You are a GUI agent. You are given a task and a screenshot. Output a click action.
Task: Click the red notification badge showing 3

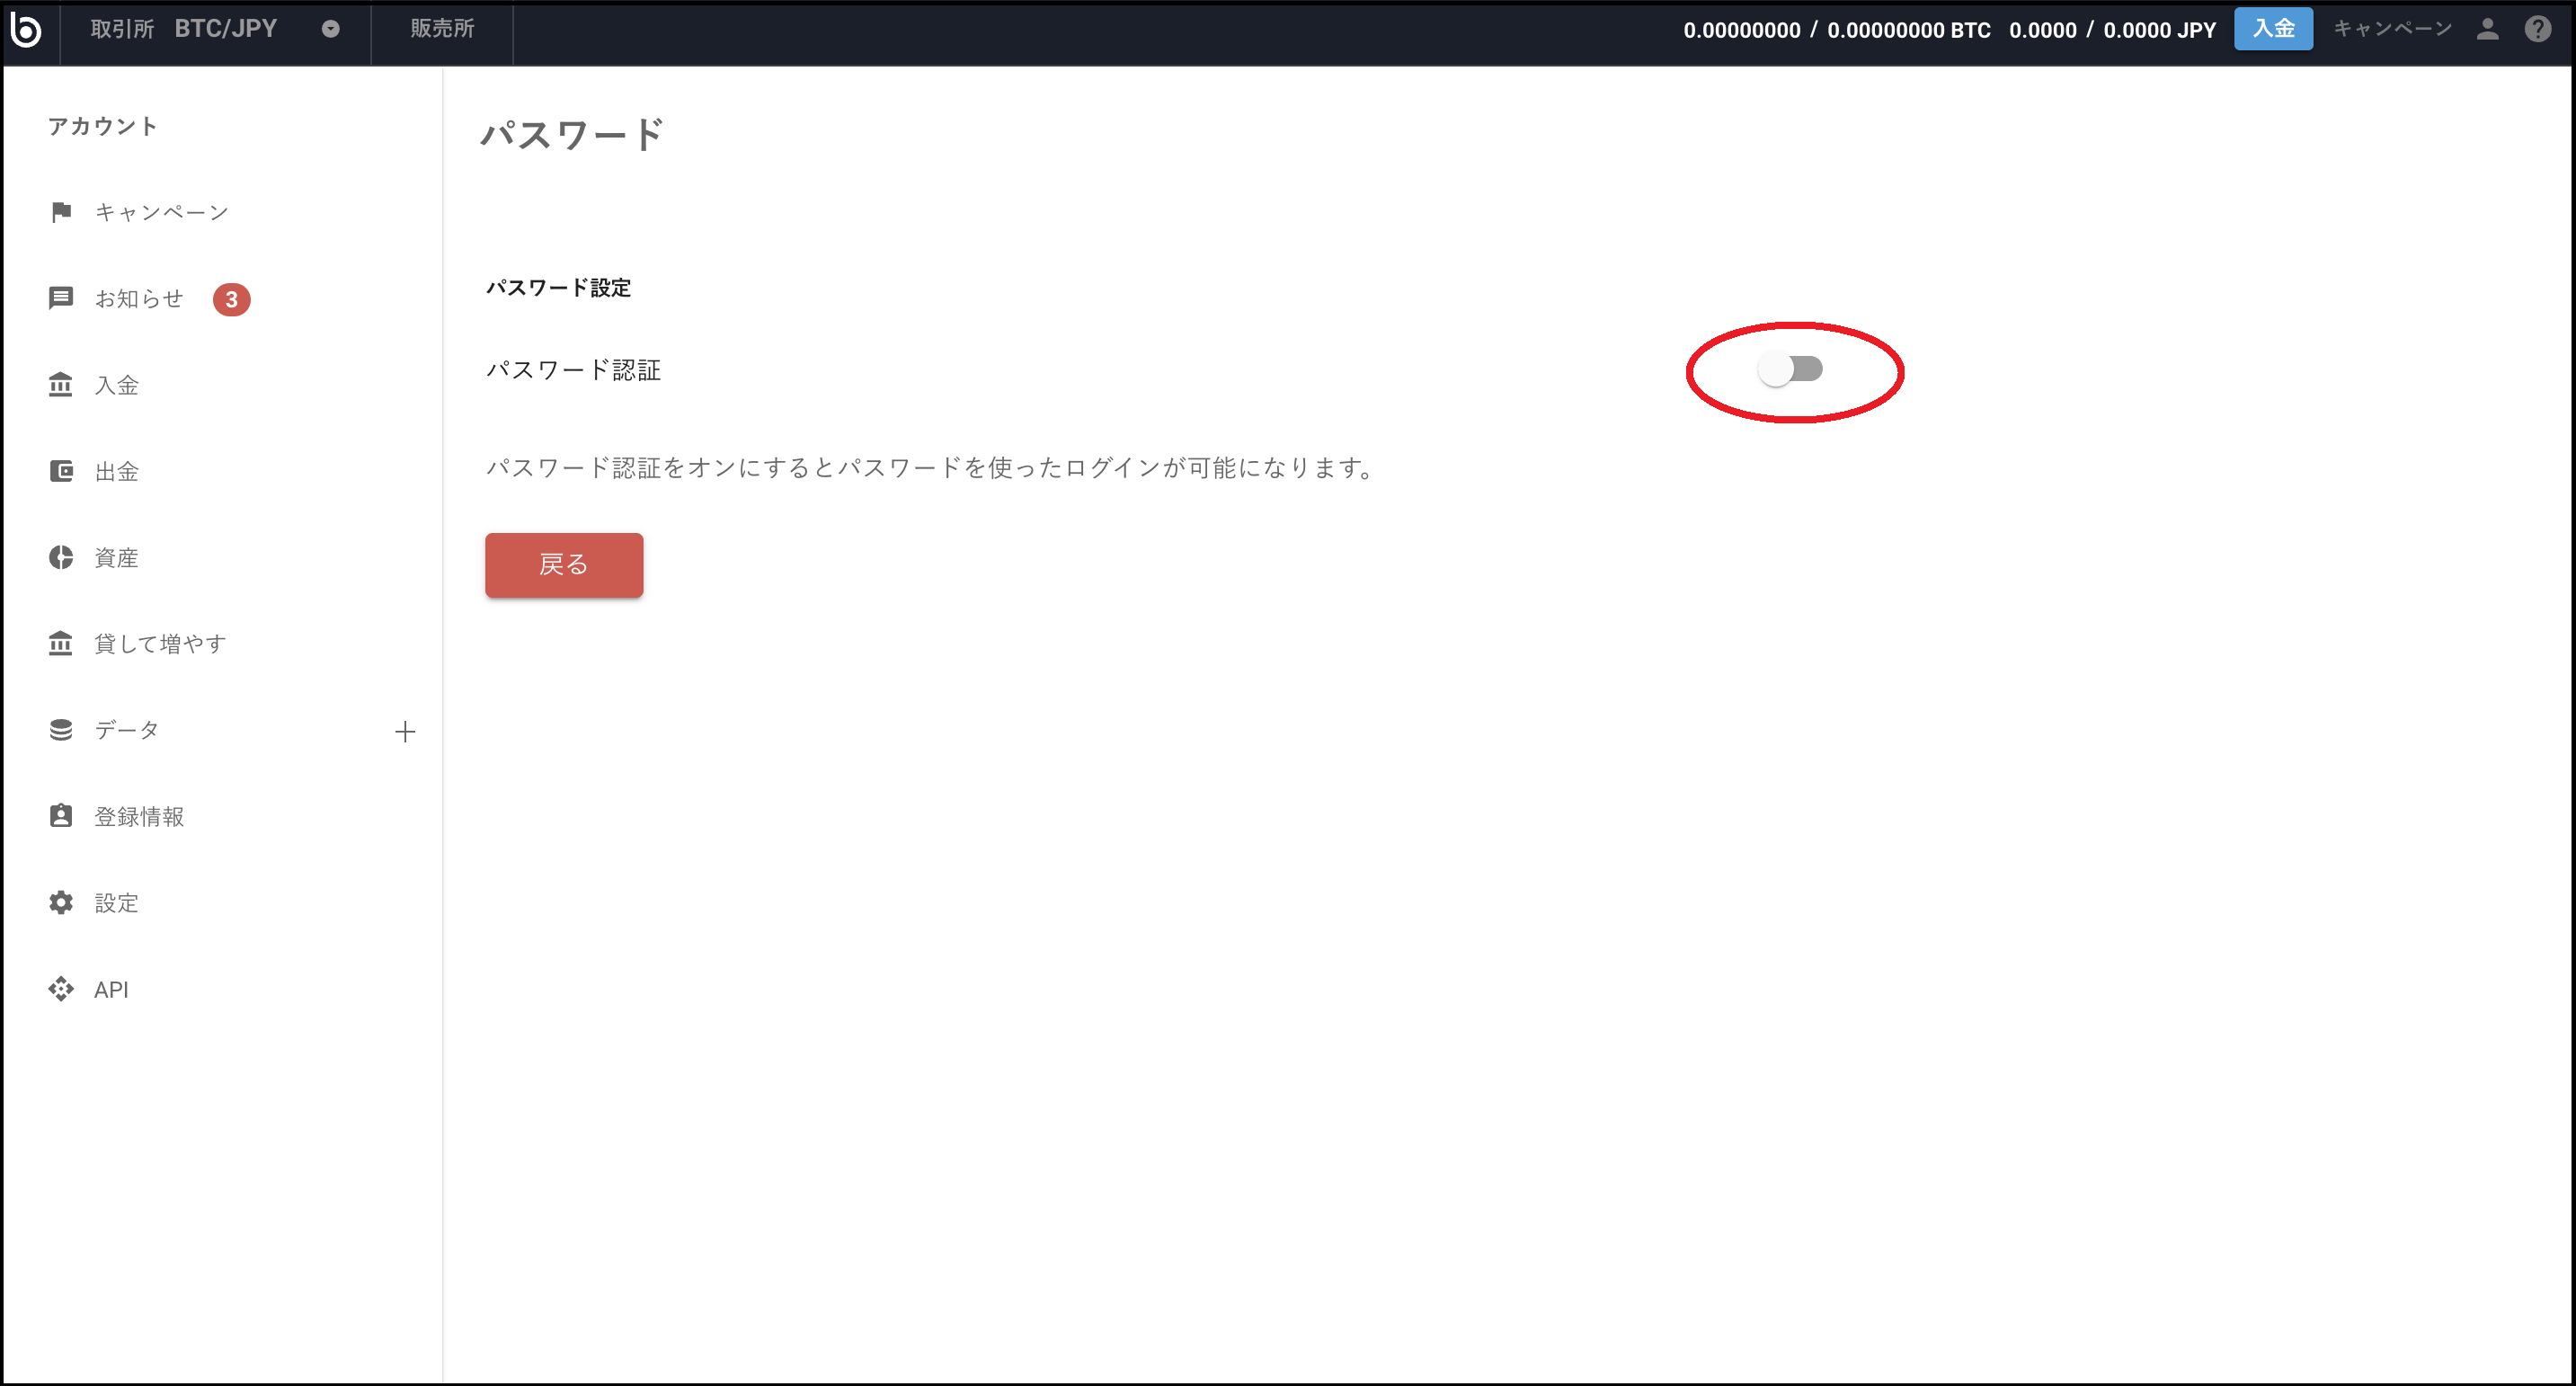(x=231, y=299)
